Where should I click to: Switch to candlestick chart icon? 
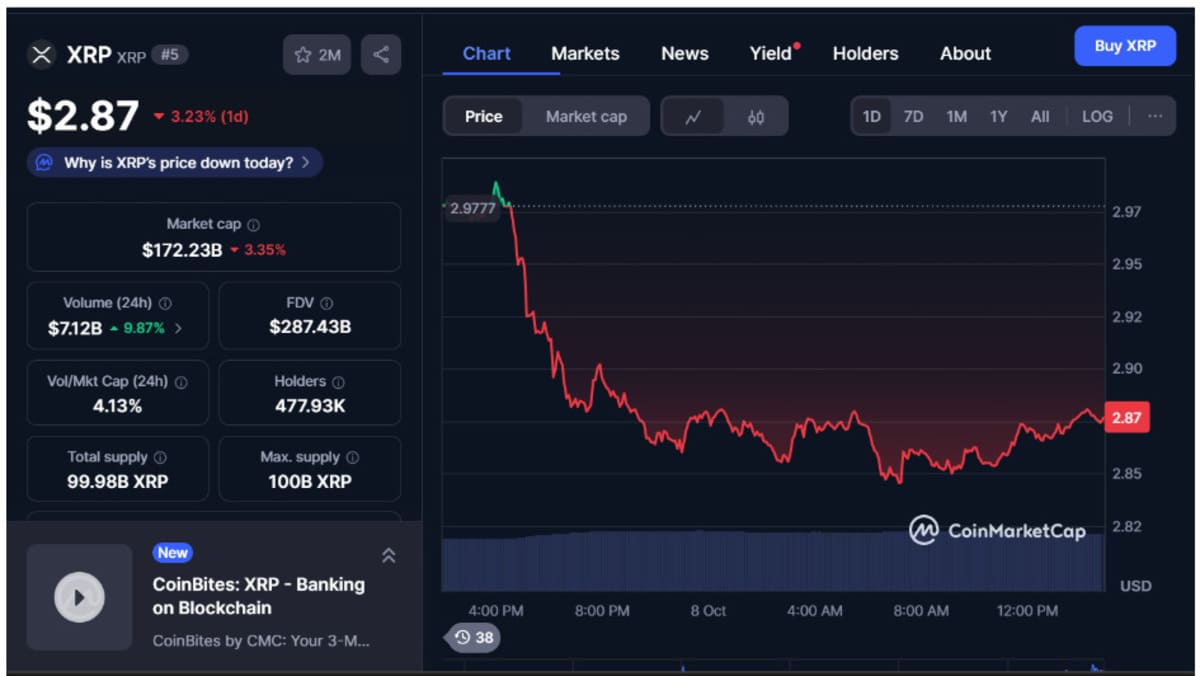[x=756, y=117]
